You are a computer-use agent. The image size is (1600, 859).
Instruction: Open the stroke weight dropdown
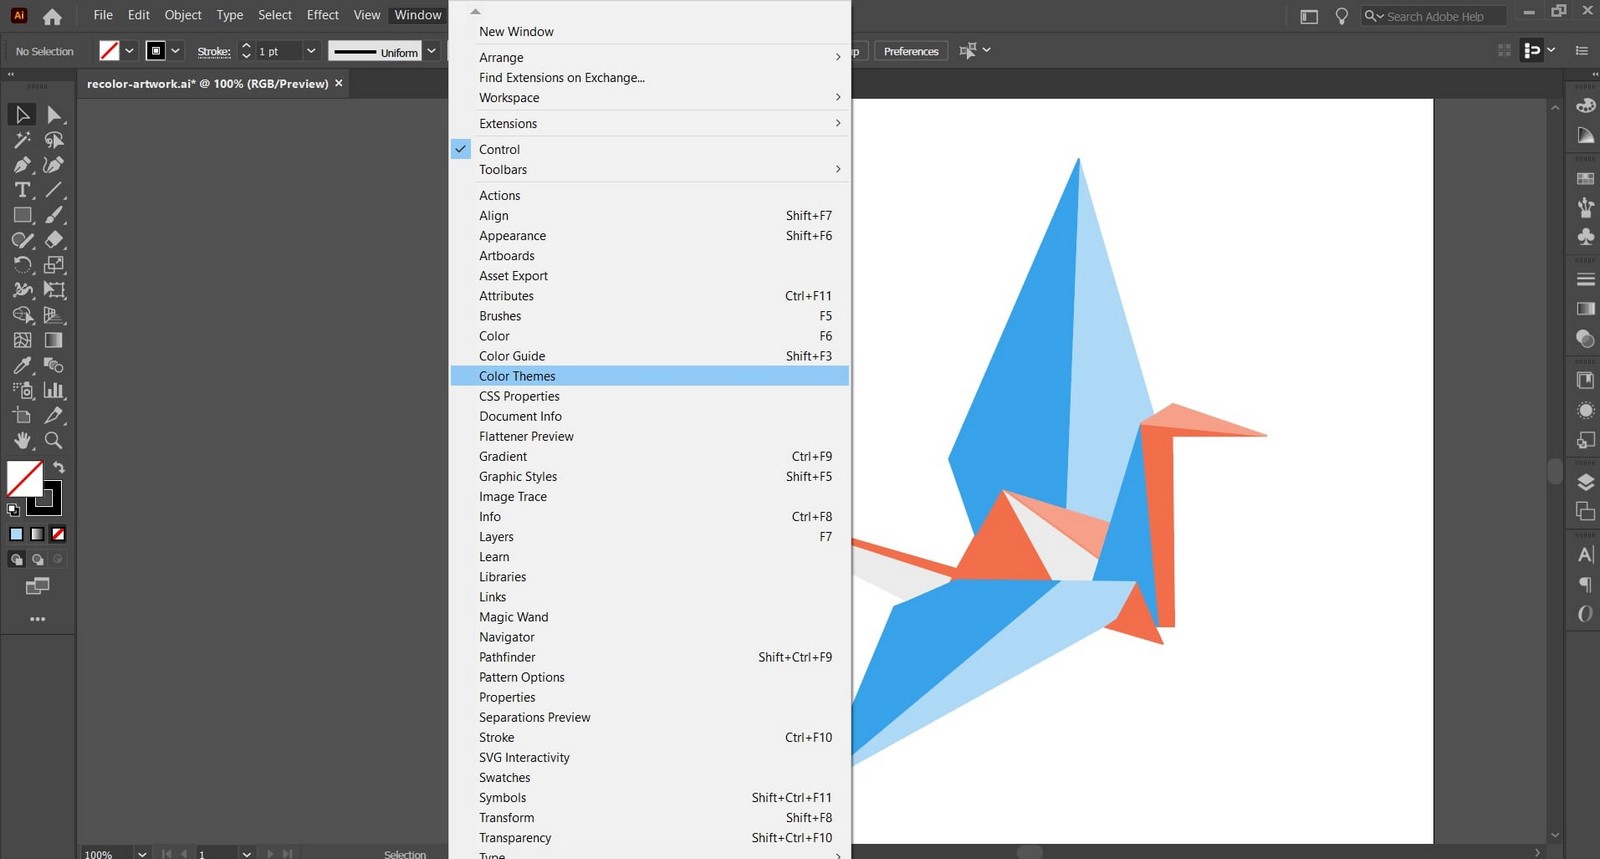pos(311,51)
